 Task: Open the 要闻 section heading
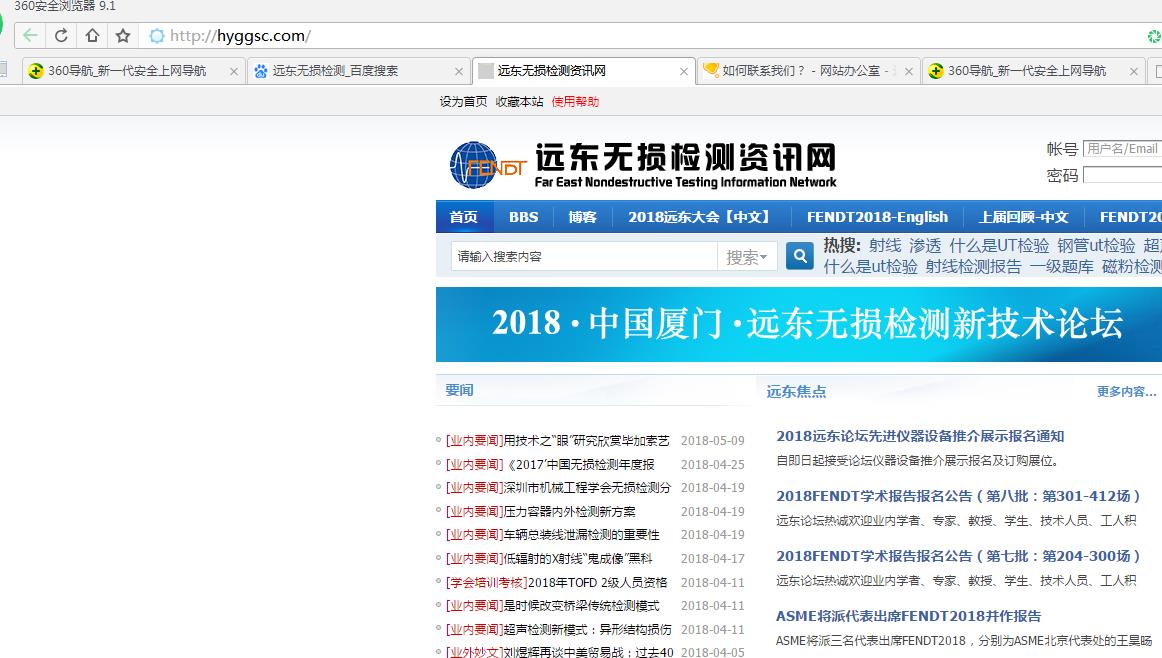459,391
